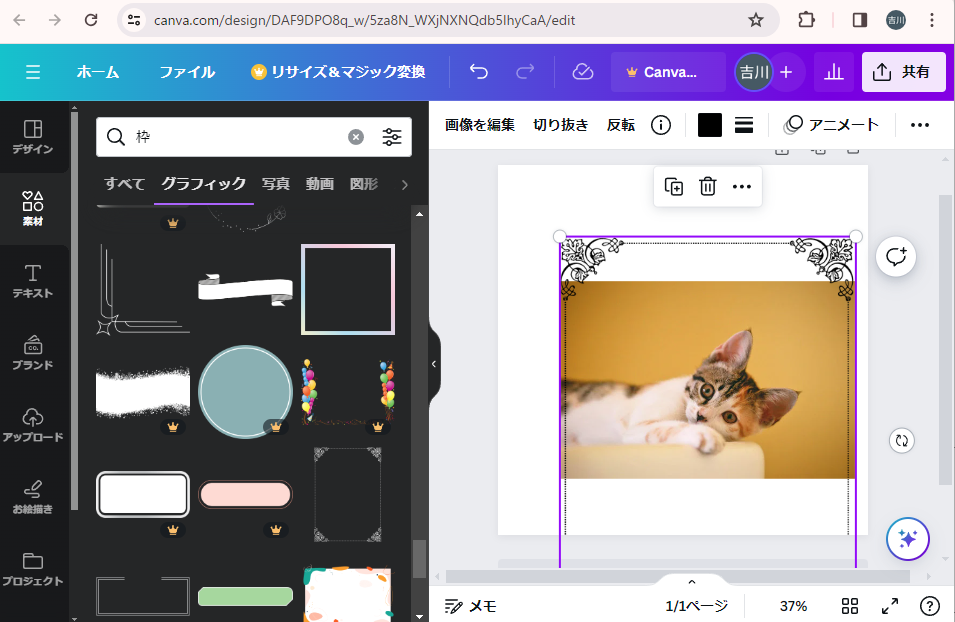Switch to grid view of pages

click(x=850, y=606)
